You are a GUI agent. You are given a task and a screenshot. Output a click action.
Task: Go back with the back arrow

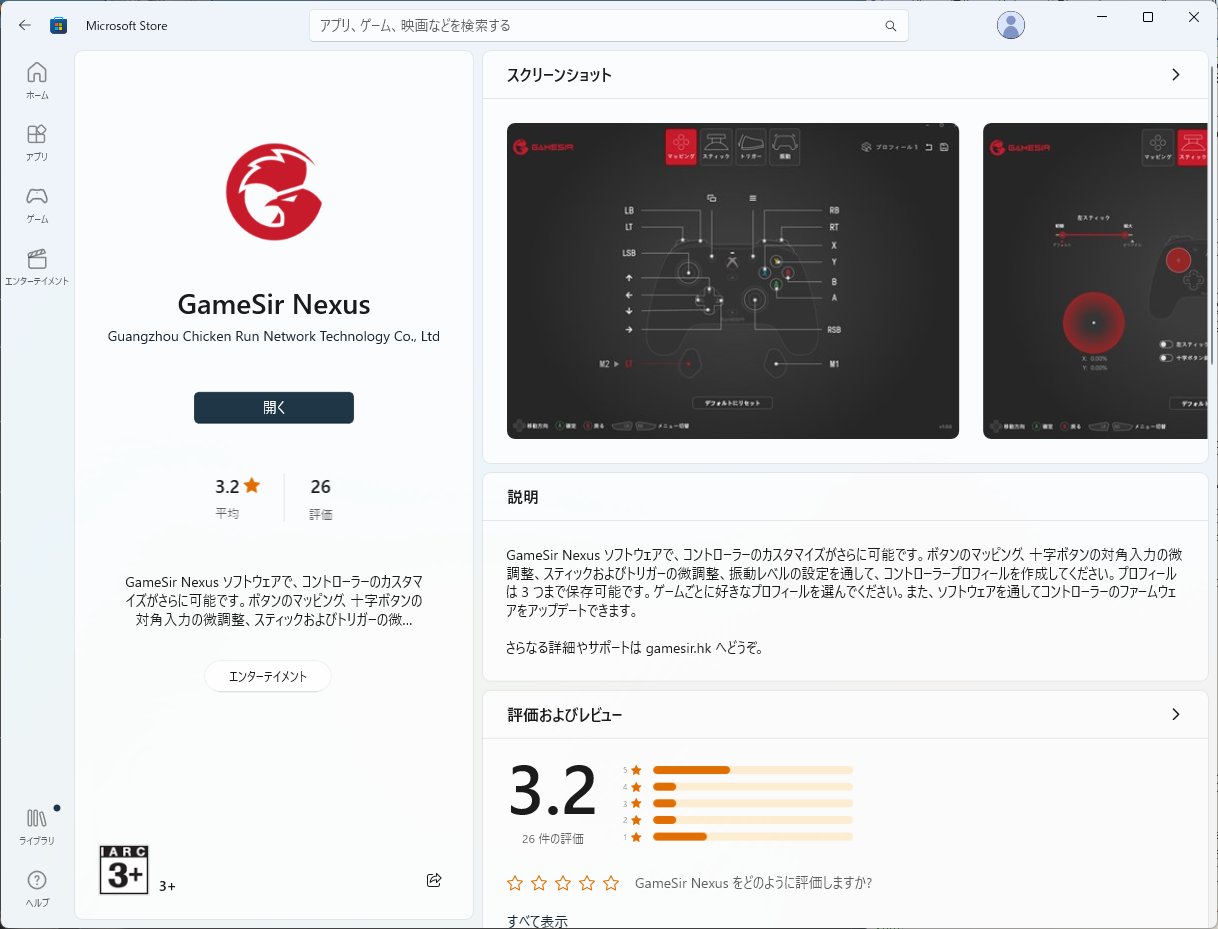(24, 25)
